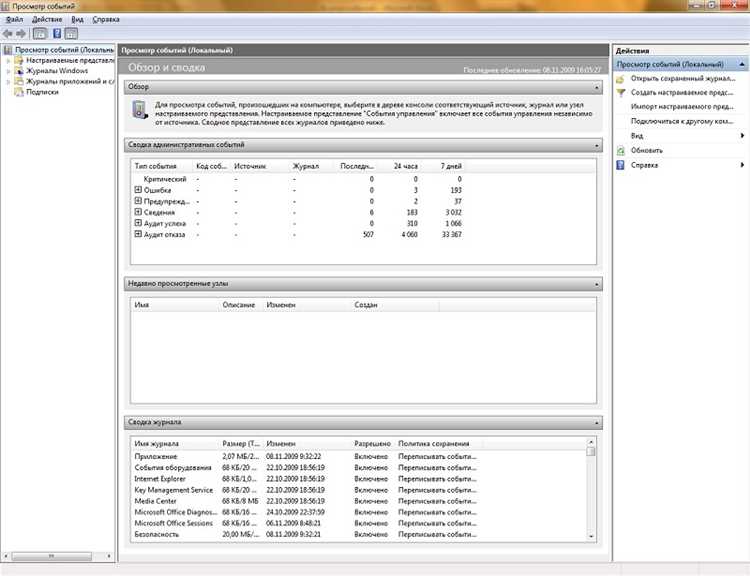Click the journal summary list down scroll arrow

click(591, 536)
